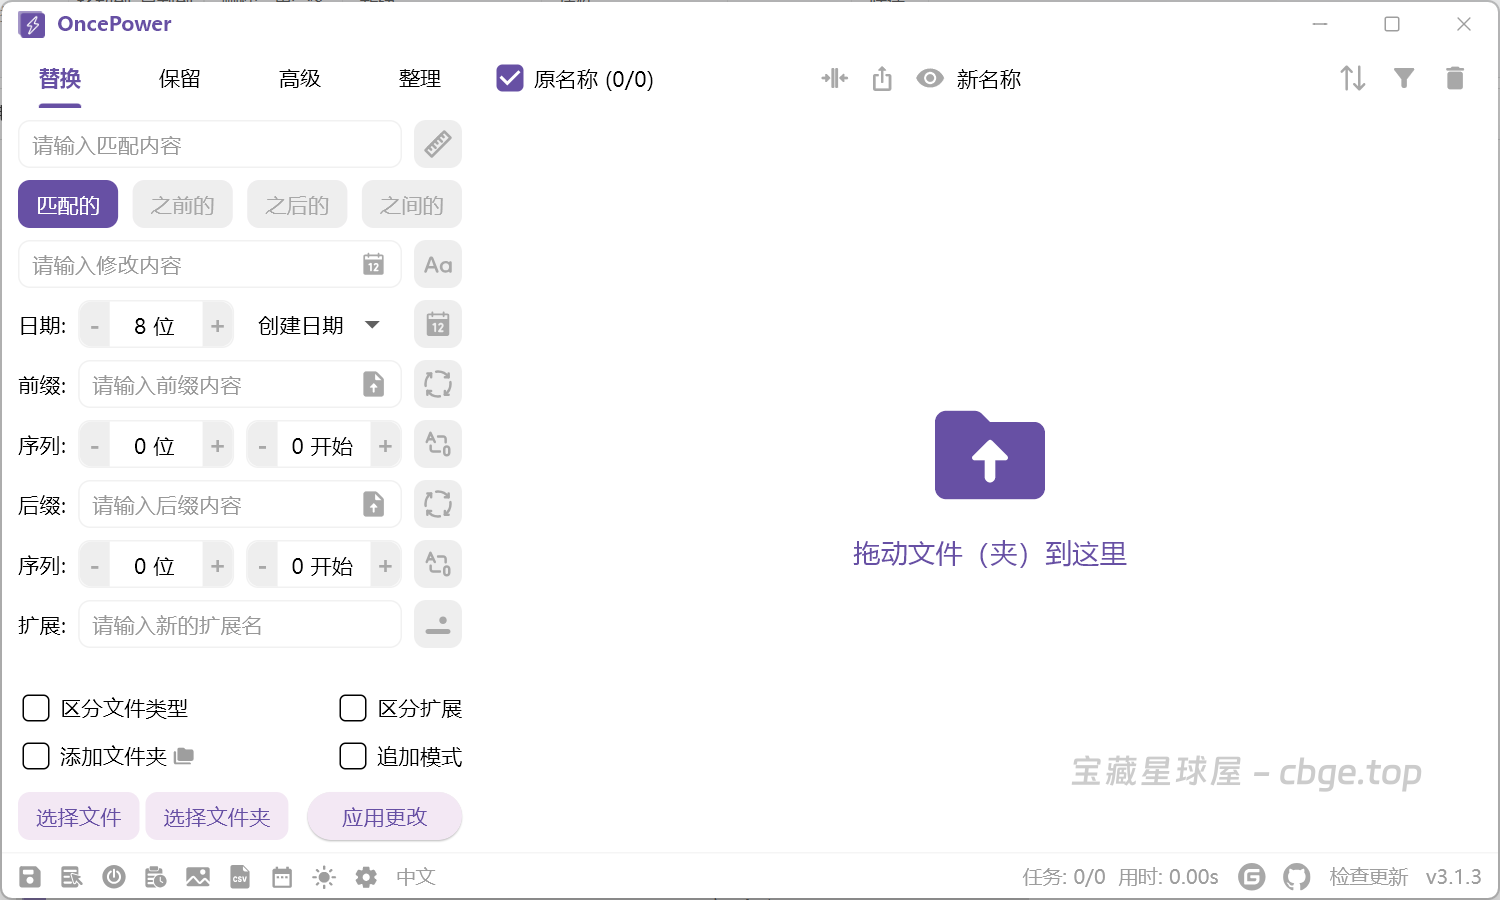1500x900 pixels.
Task: Increase second 序列 start value beside 0 开始
Action: 385,566
